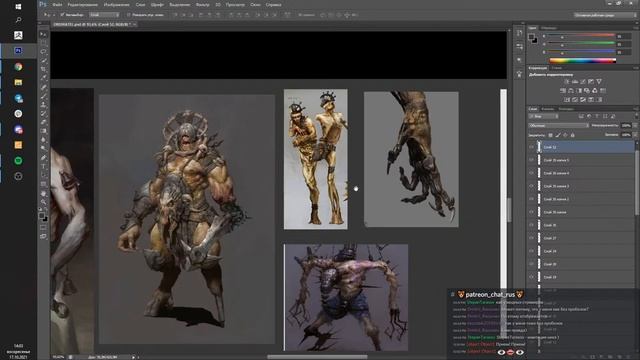The image size is (640, 360).
Task: Add a Black & White adjustment
Action: (x=579, y=91)
